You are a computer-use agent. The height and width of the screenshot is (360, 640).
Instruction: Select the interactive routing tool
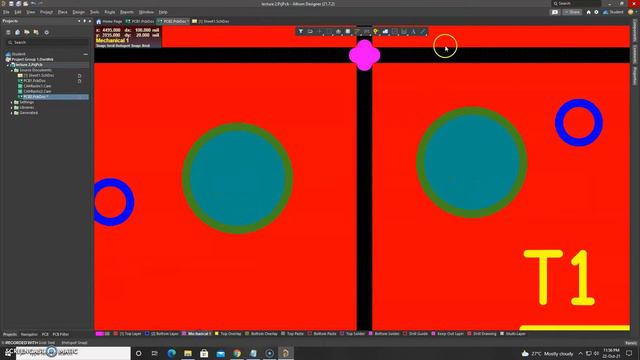(357, 31)
